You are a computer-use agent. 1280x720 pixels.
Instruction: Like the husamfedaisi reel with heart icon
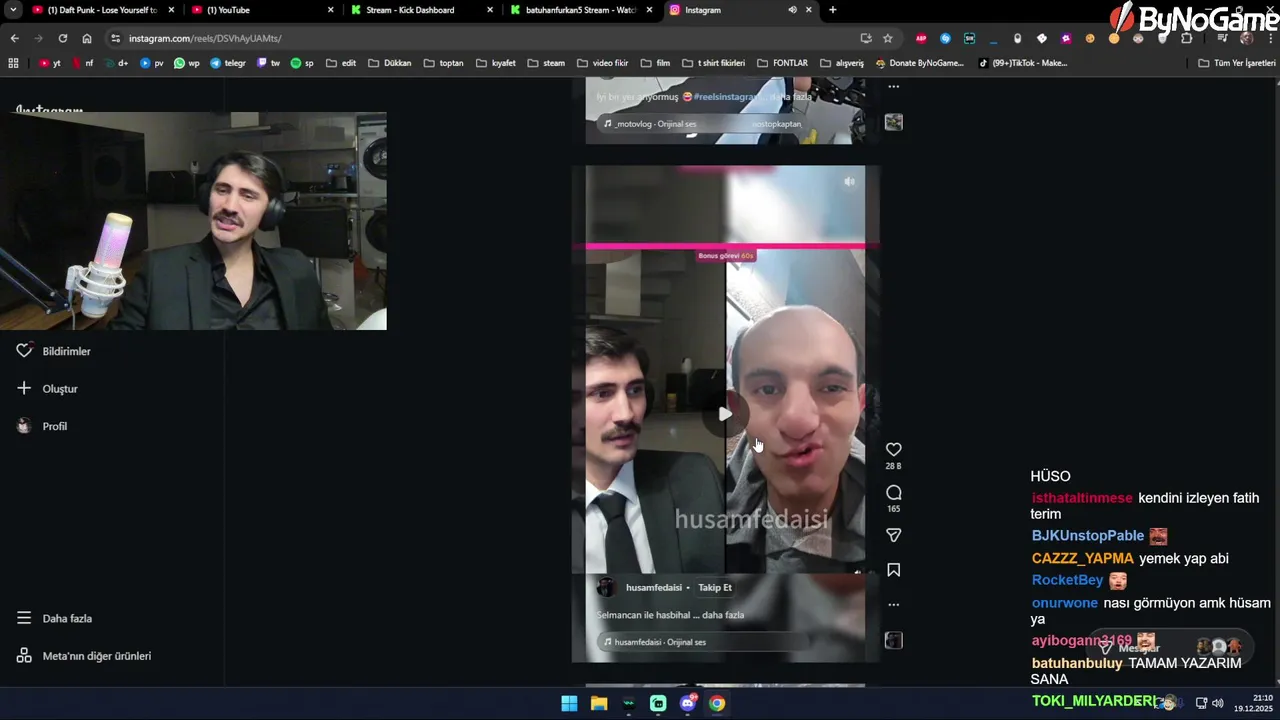(x=894, y=450)
